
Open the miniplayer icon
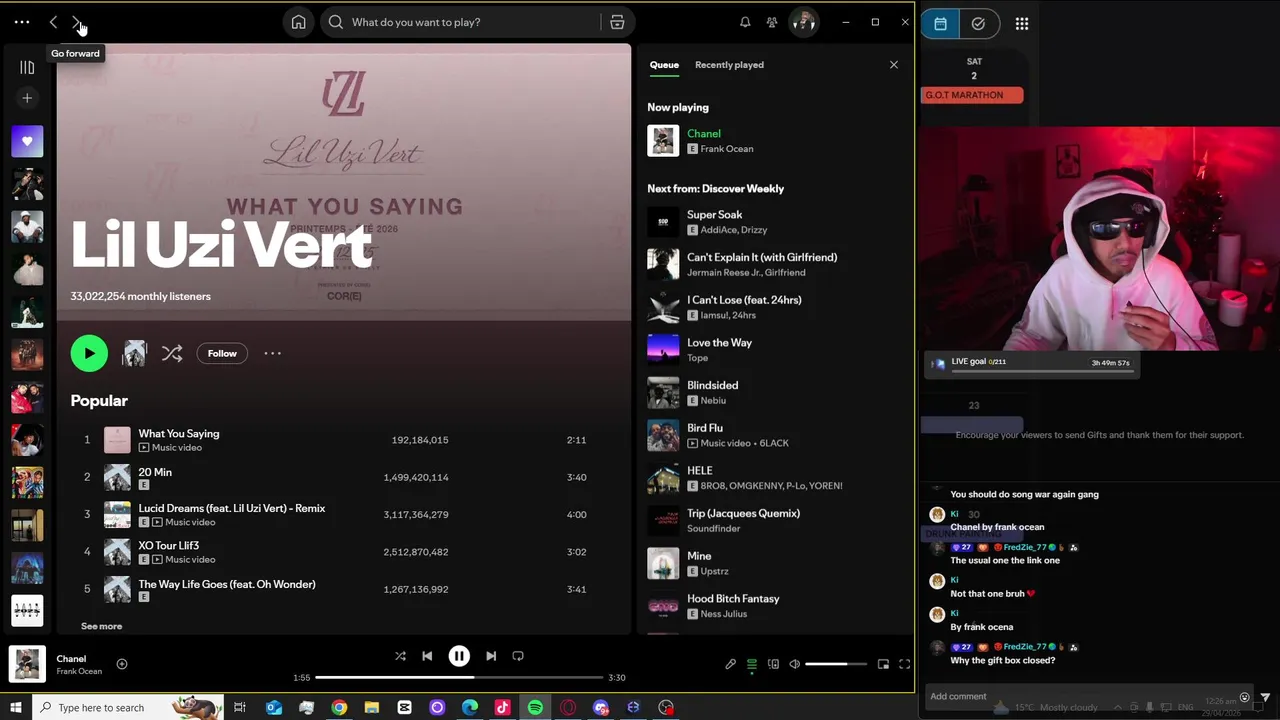[x=883, y=664]
